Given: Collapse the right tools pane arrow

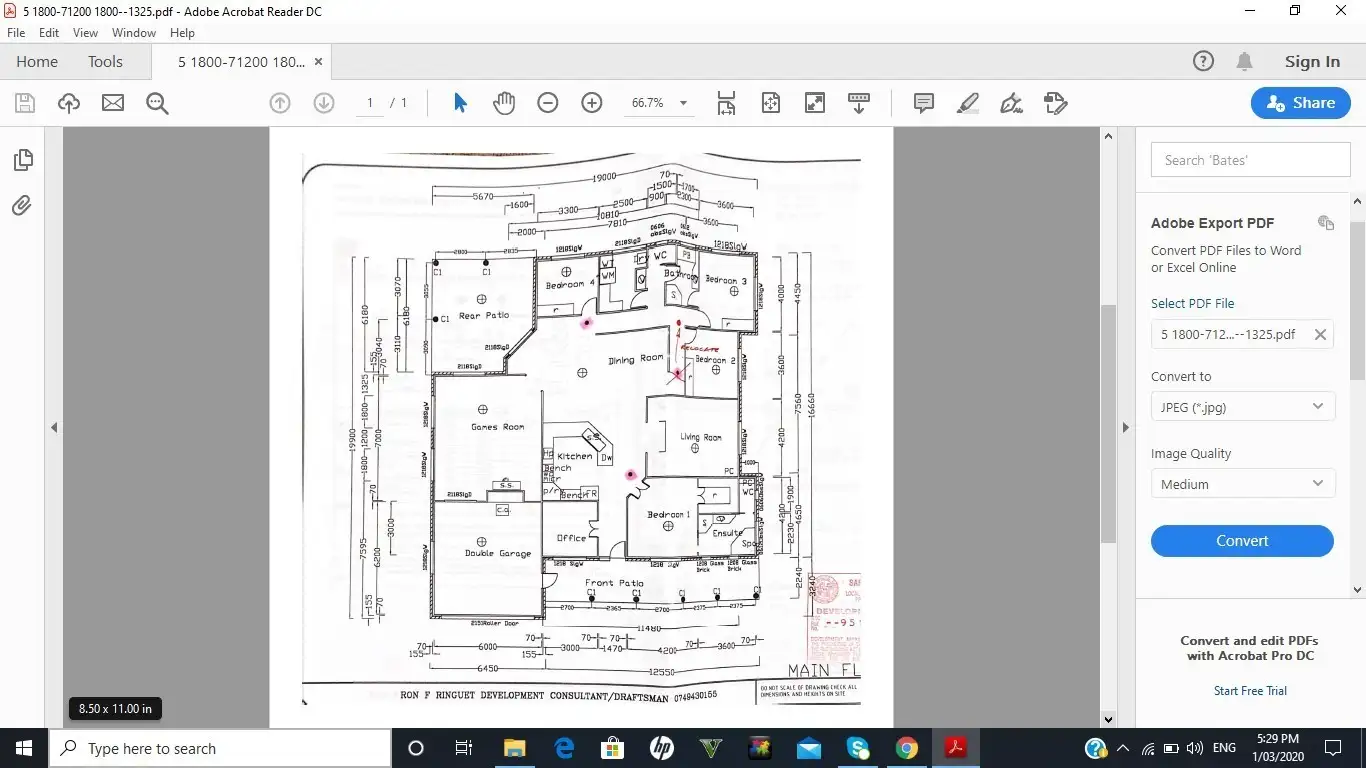Looking at the screenshot, I should [x=1125, y=428].
